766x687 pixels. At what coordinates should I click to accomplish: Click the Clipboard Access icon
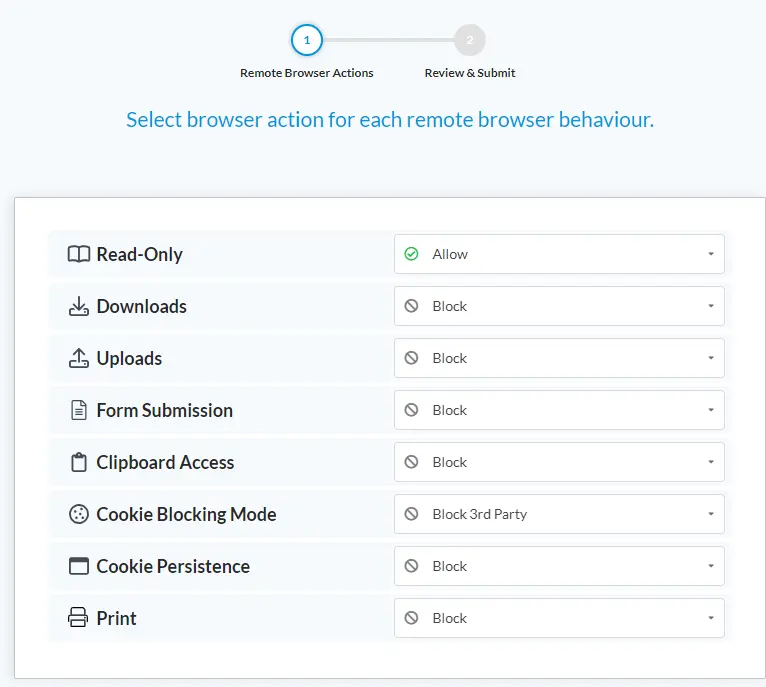click(x=78, y=462)
